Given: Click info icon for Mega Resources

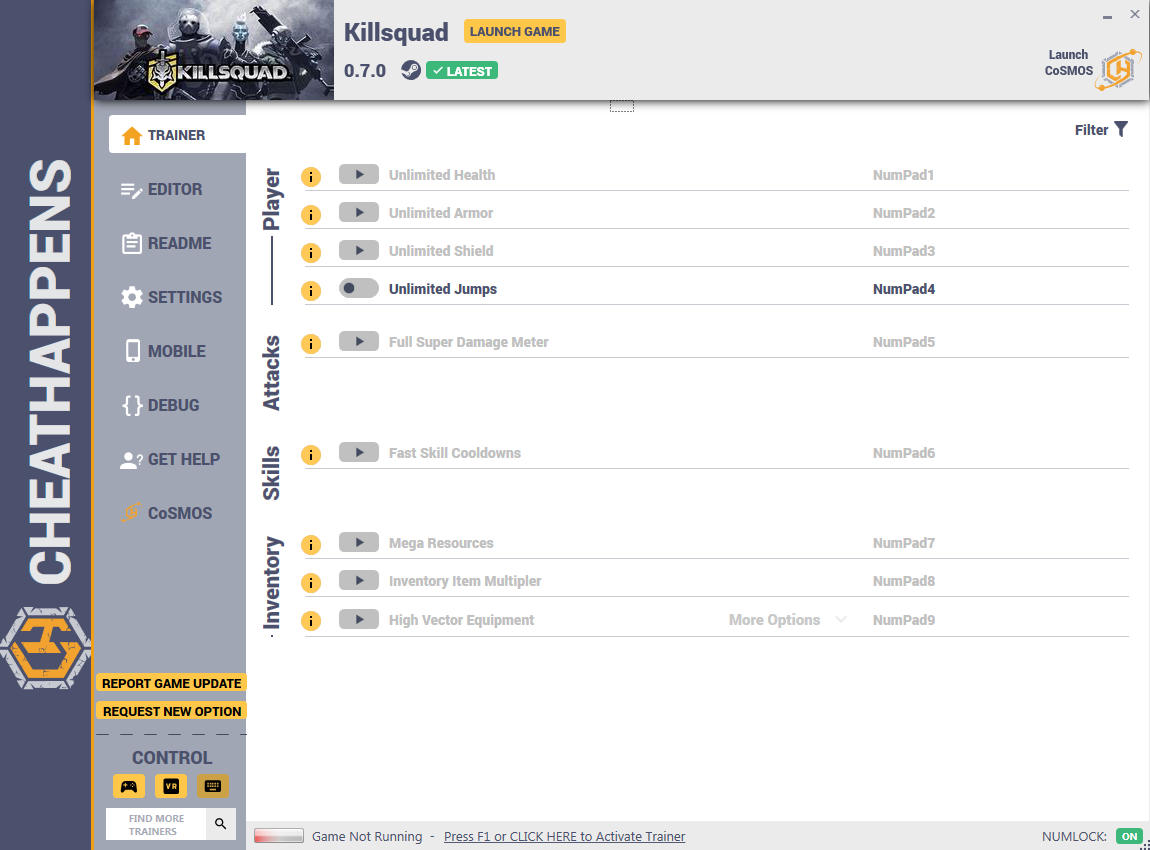Looking at the screenshot, I should [x=311, y=545].
